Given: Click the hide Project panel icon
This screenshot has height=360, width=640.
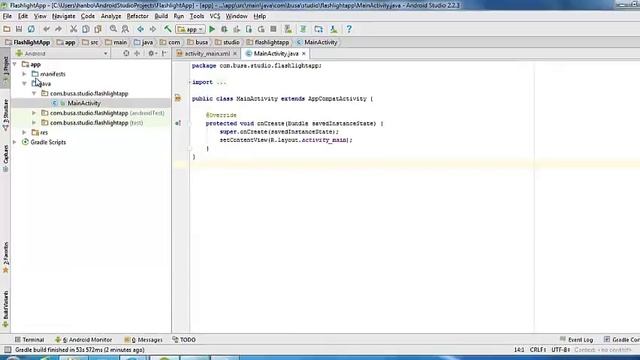Looking at the screenshot, I should click(x=164, y=53).
